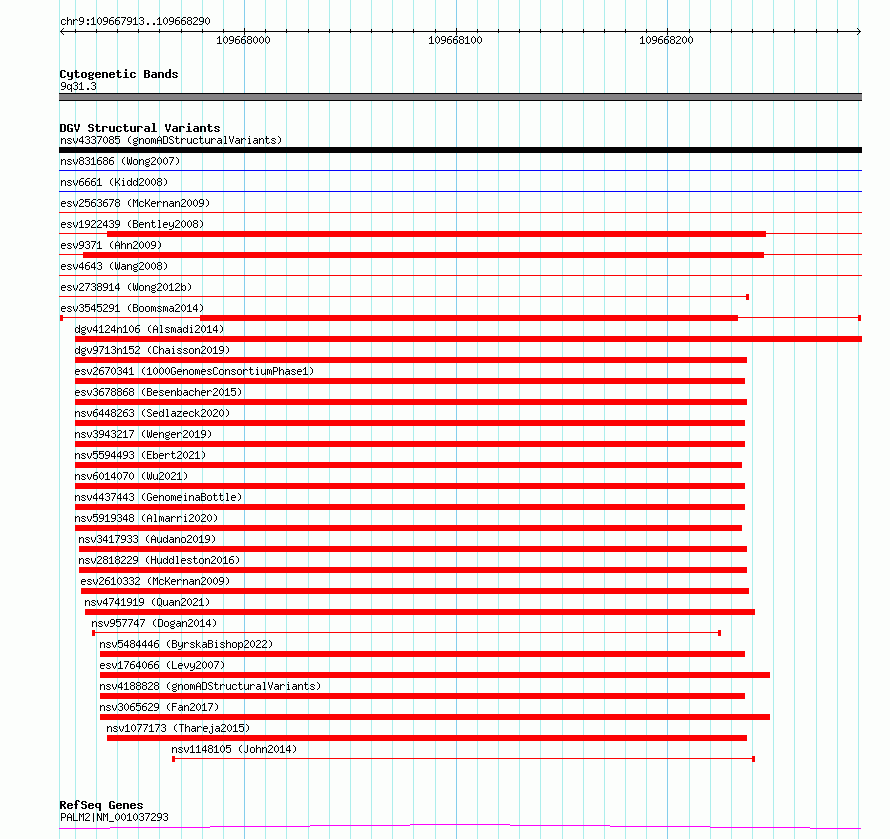Select nsv6014070 (Wu2021) label
890x839 pixels.
[x=131, y=476]
